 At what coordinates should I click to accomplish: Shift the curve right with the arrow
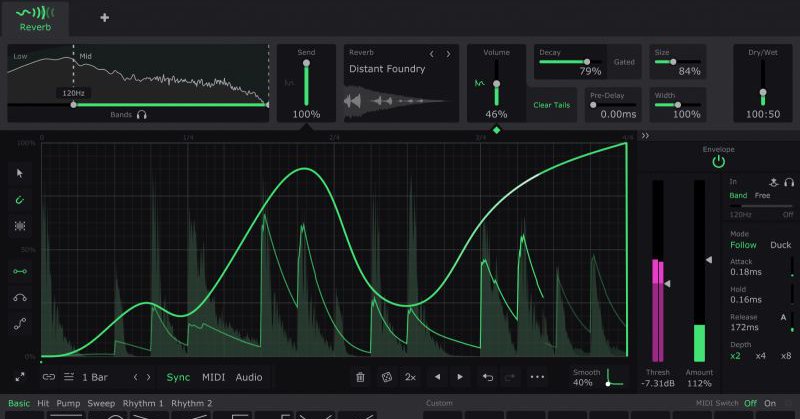[460, 377]
